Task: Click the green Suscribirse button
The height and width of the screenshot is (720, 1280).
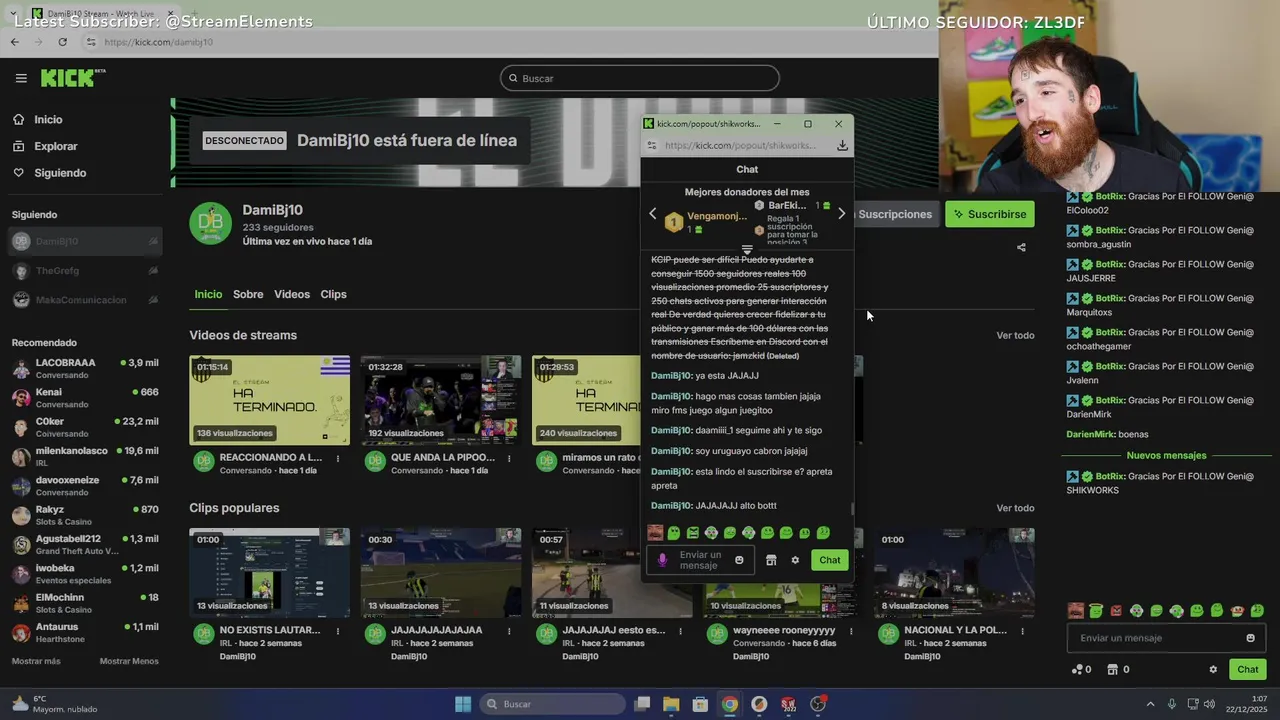Action: (989, 214)
